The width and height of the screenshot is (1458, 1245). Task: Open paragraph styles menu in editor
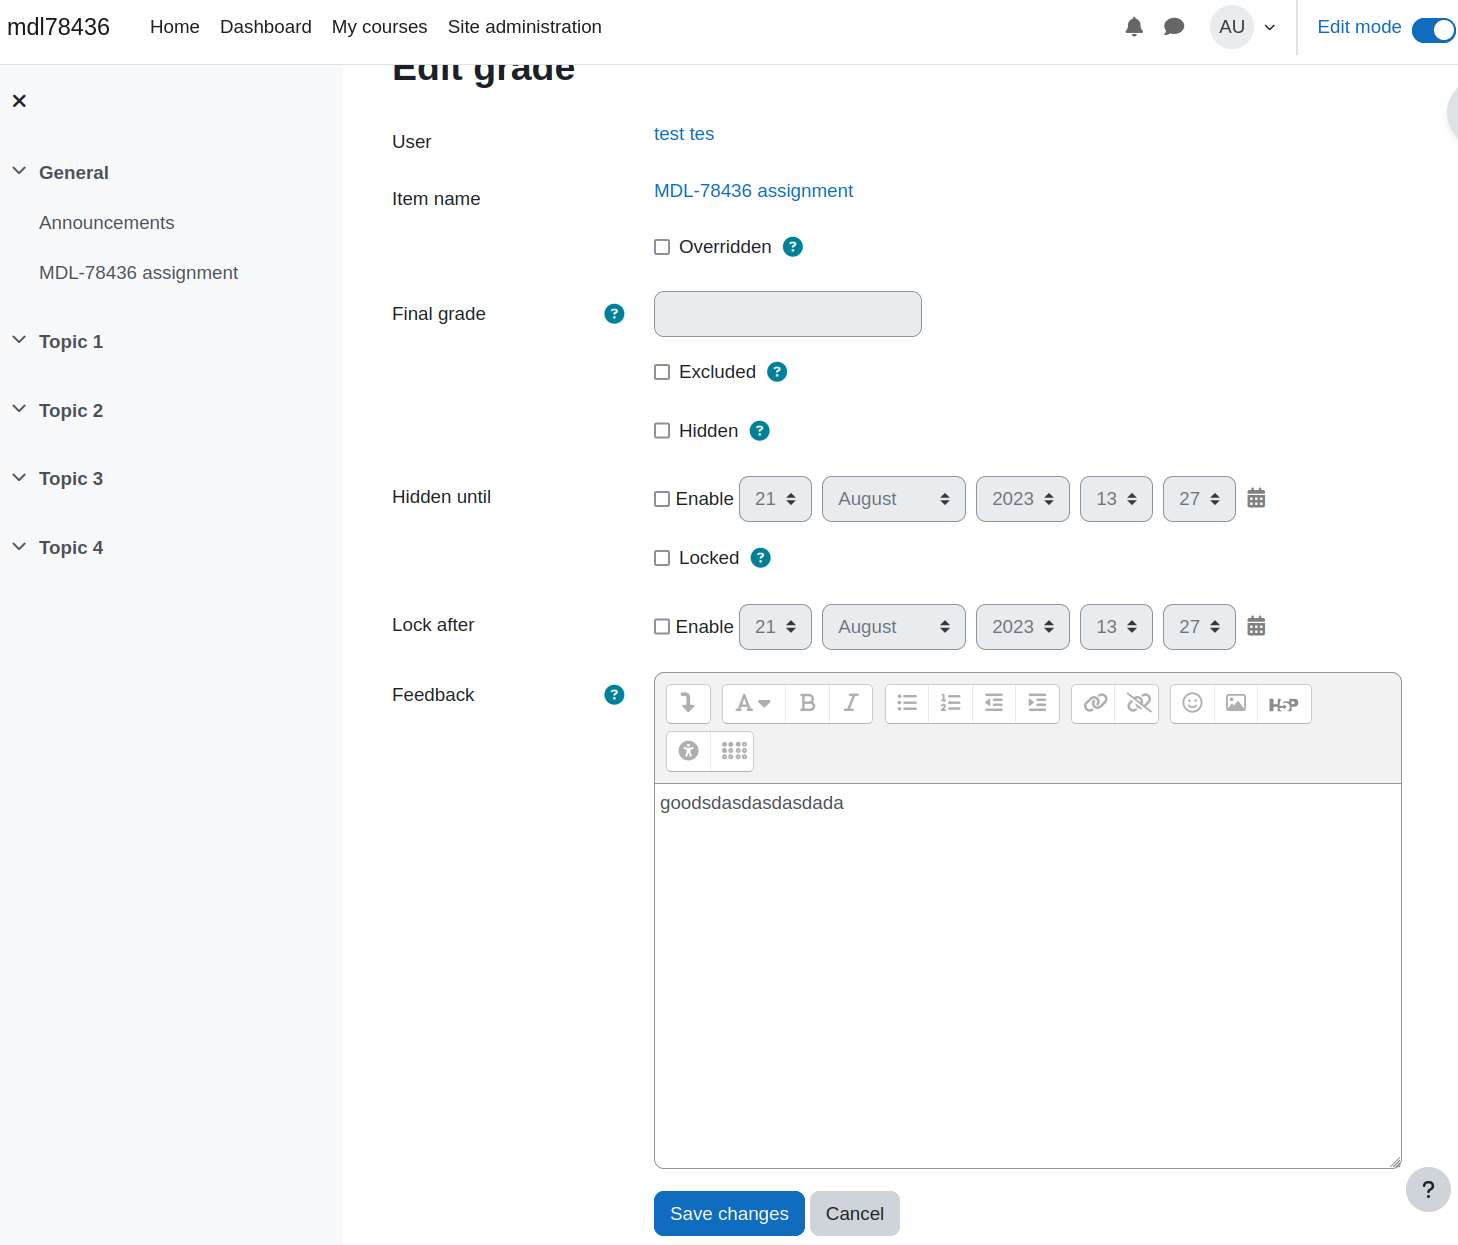point(754,704)
